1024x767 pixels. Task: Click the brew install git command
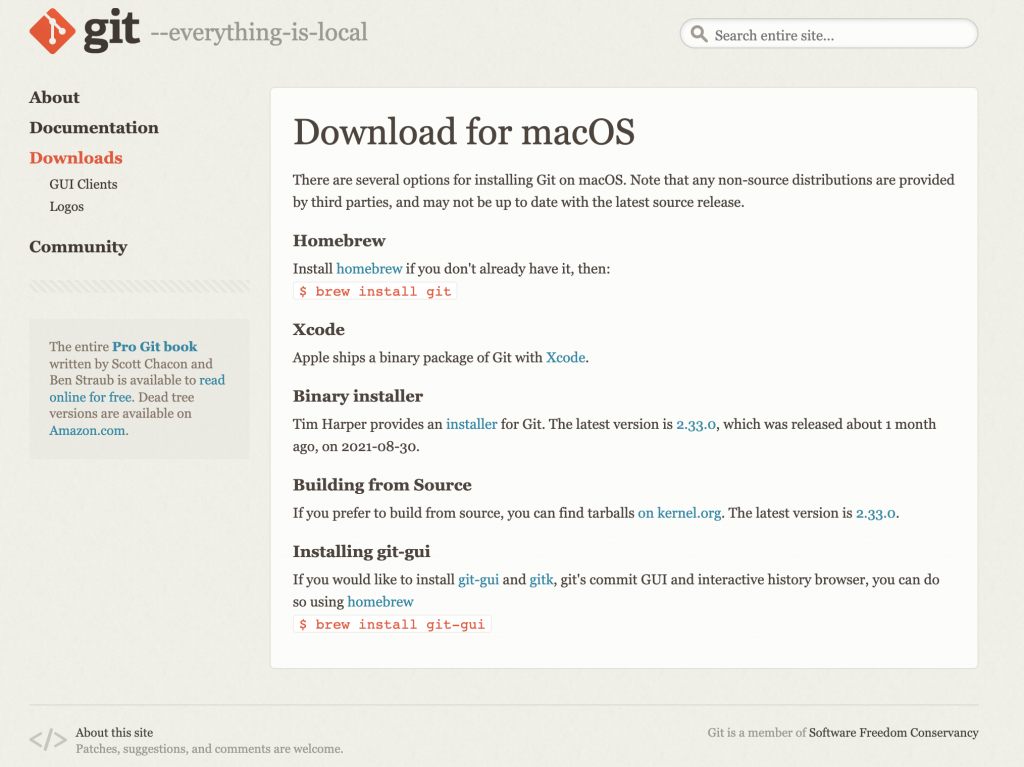pyautogui.click(x=376, y=291)
